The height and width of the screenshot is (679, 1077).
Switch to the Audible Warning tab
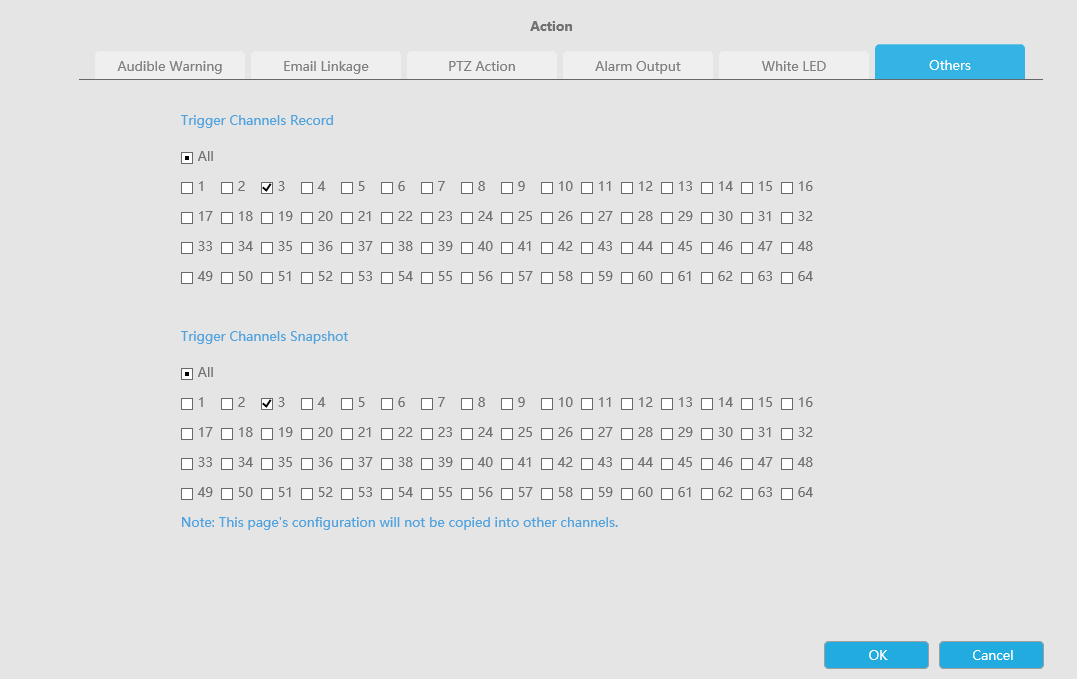coord(170,66)
